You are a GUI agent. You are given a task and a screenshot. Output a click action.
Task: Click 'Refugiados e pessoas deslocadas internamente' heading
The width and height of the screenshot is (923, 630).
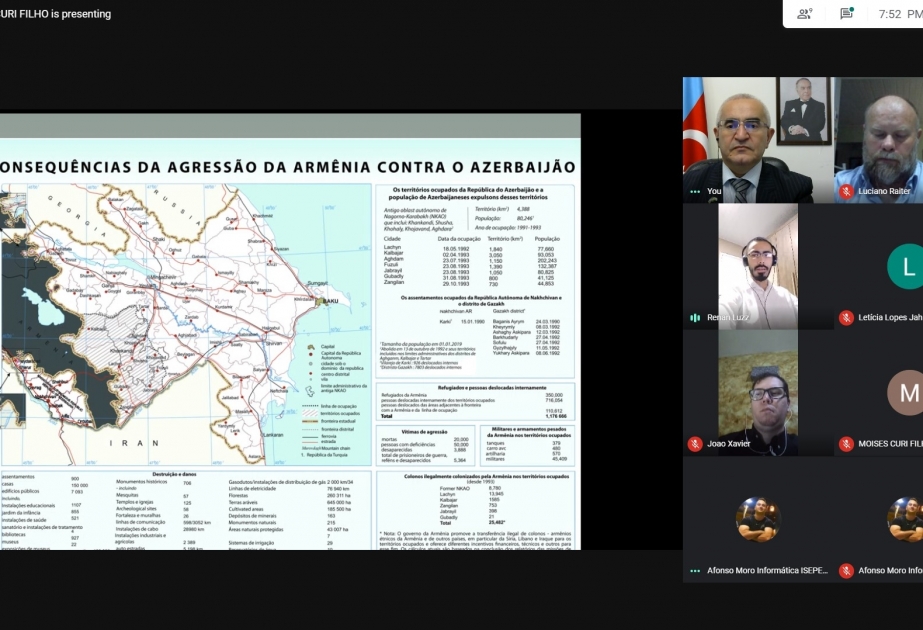click(x=492, y=388)
